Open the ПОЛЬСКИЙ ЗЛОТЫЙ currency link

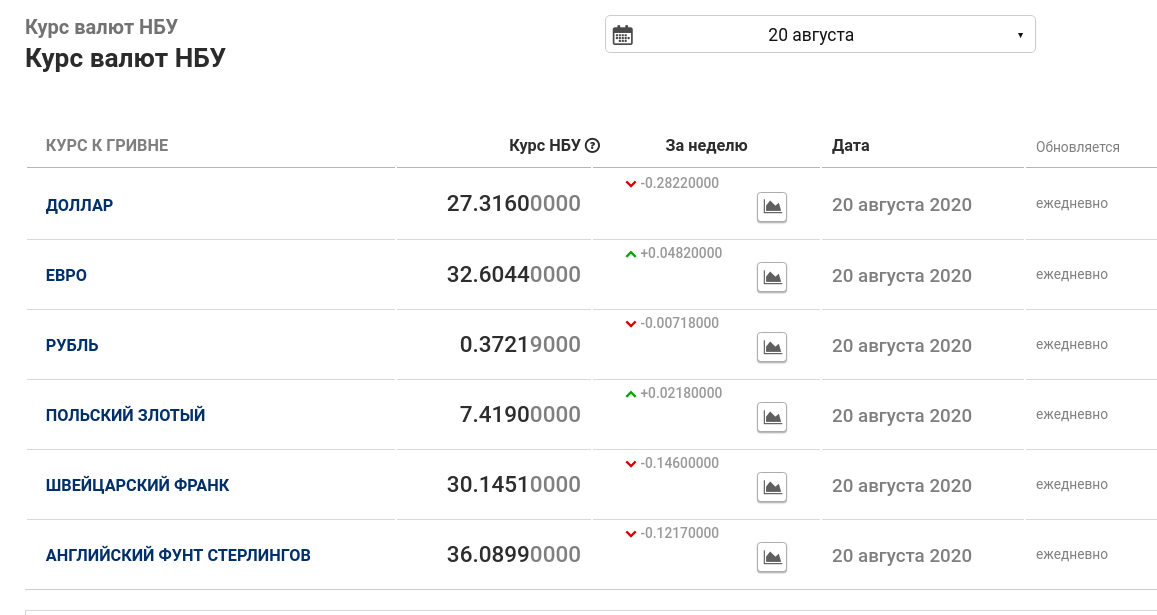(x=125, y=415)
